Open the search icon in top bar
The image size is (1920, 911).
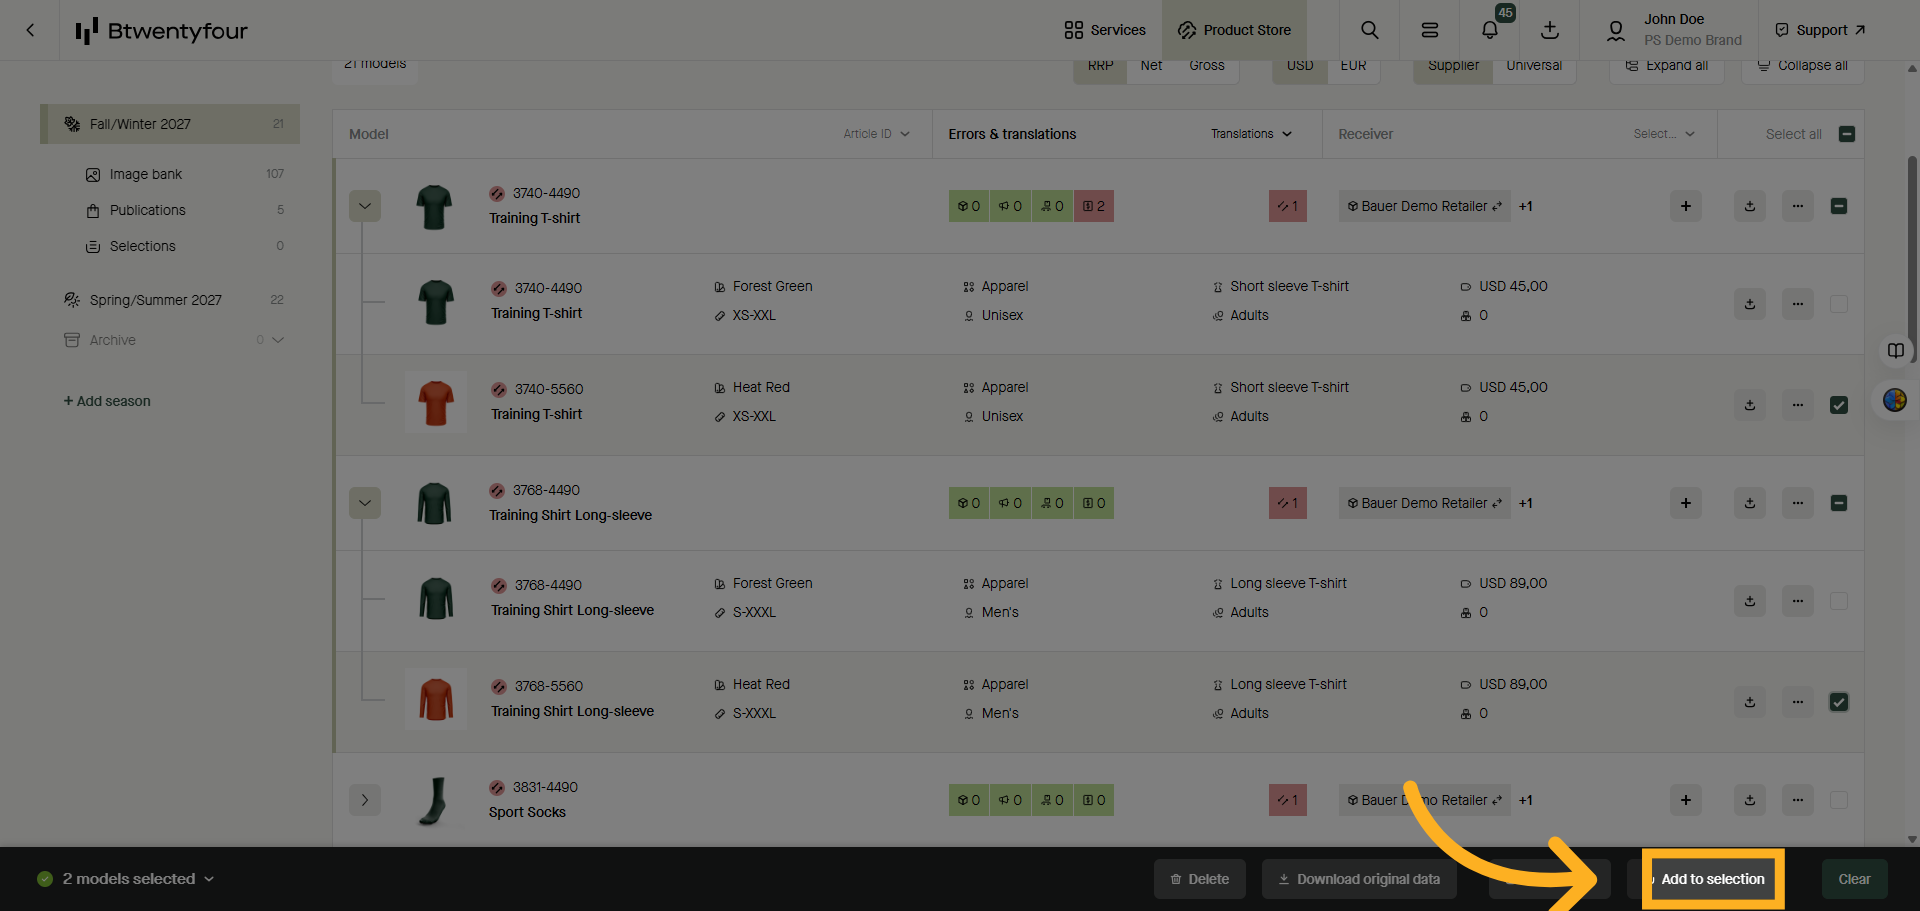click(1370, 29)
